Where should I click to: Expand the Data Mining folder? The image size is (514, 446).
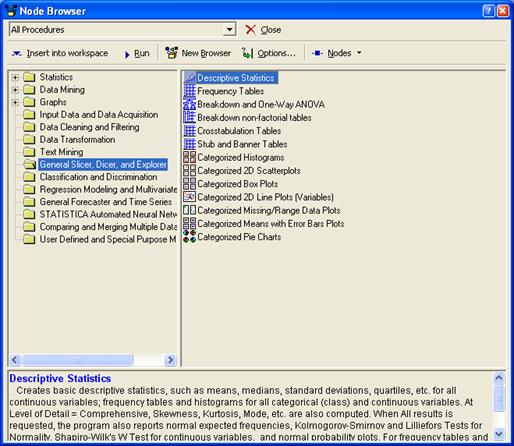[15, 90]
